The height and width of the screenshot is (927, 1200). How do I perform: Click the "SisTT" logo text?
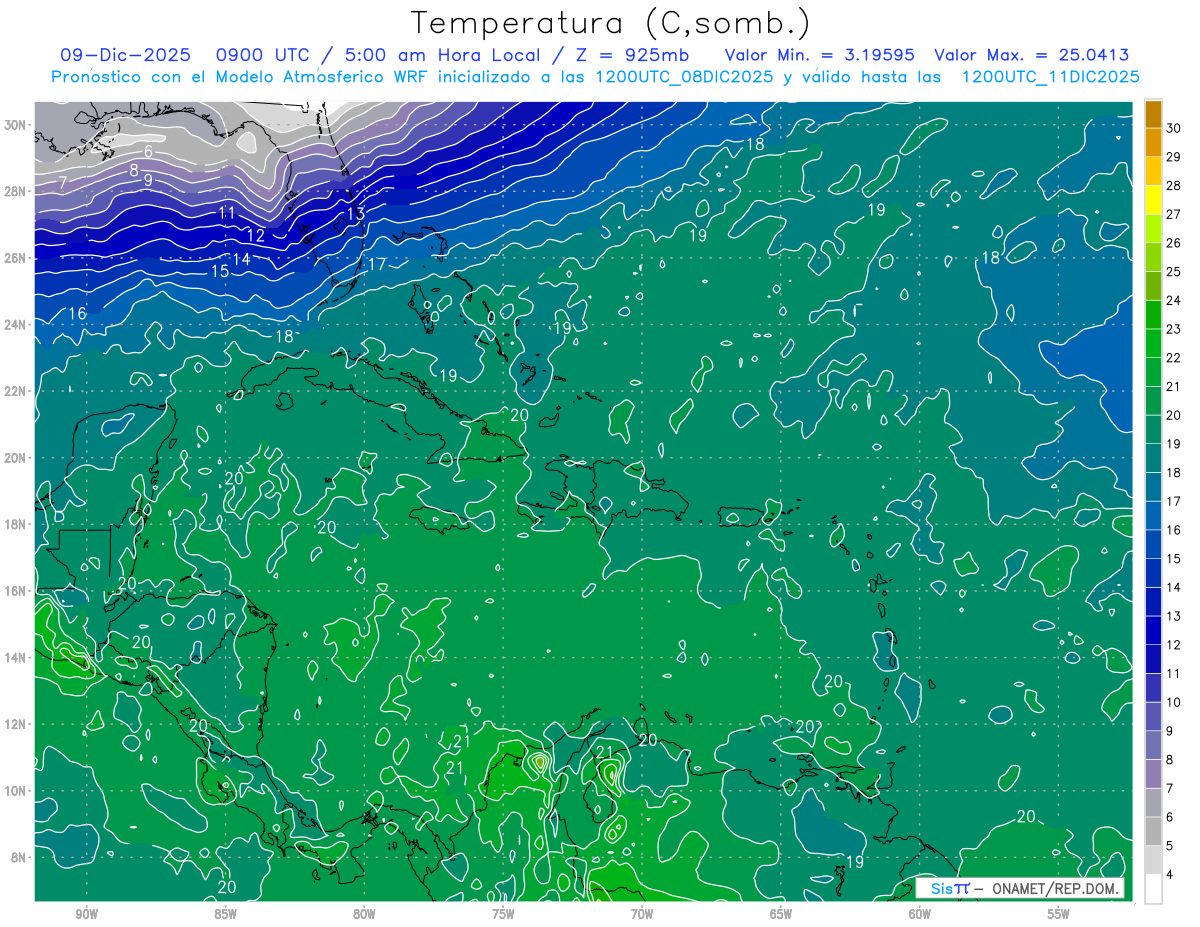[949, 888]
